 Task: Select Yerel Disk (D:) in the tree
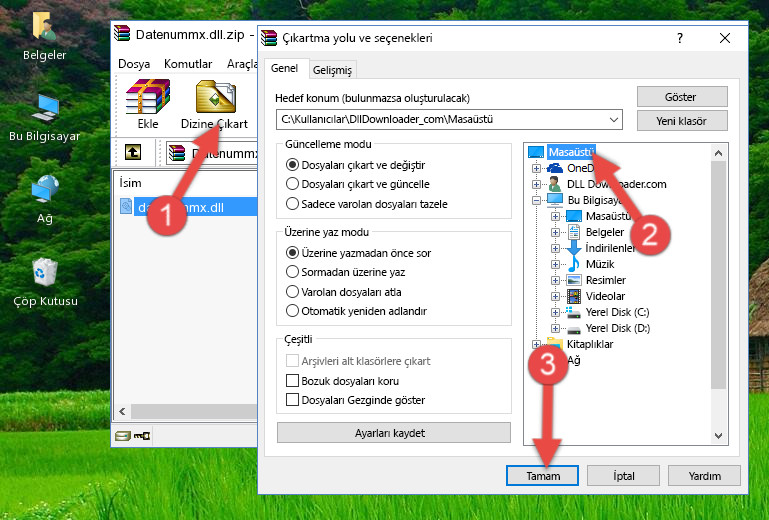(x=618, y=328)
